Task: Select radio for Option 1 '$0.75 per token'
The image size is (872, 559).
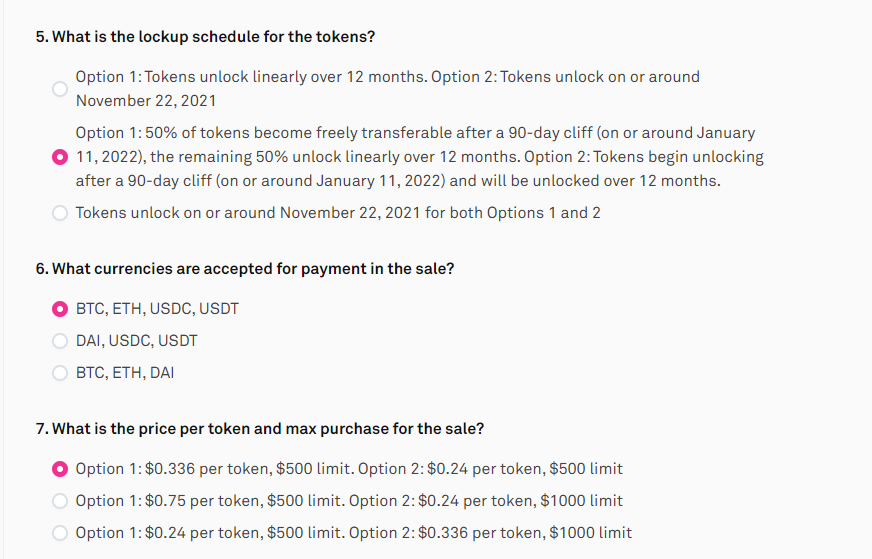Action: [60, 501]
